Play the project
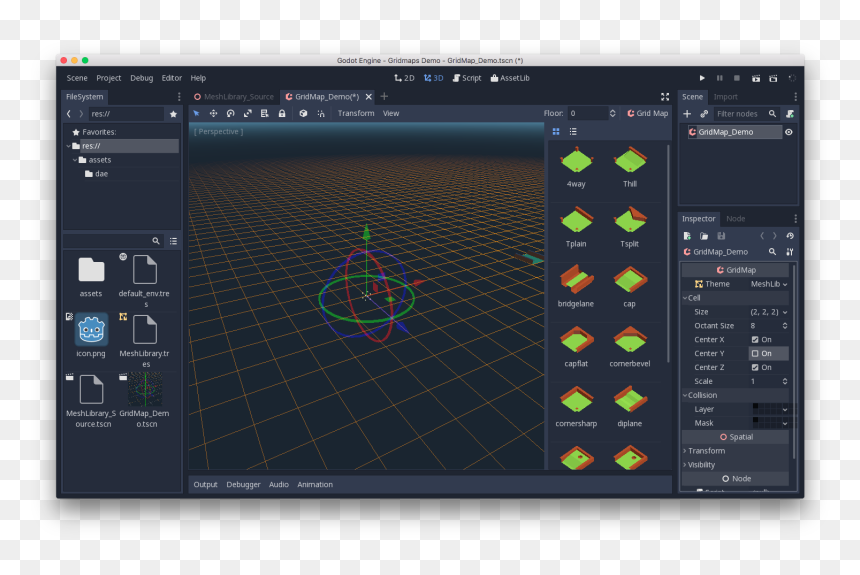The height and width of the screenshot is (575, 860). pos(702,78)
